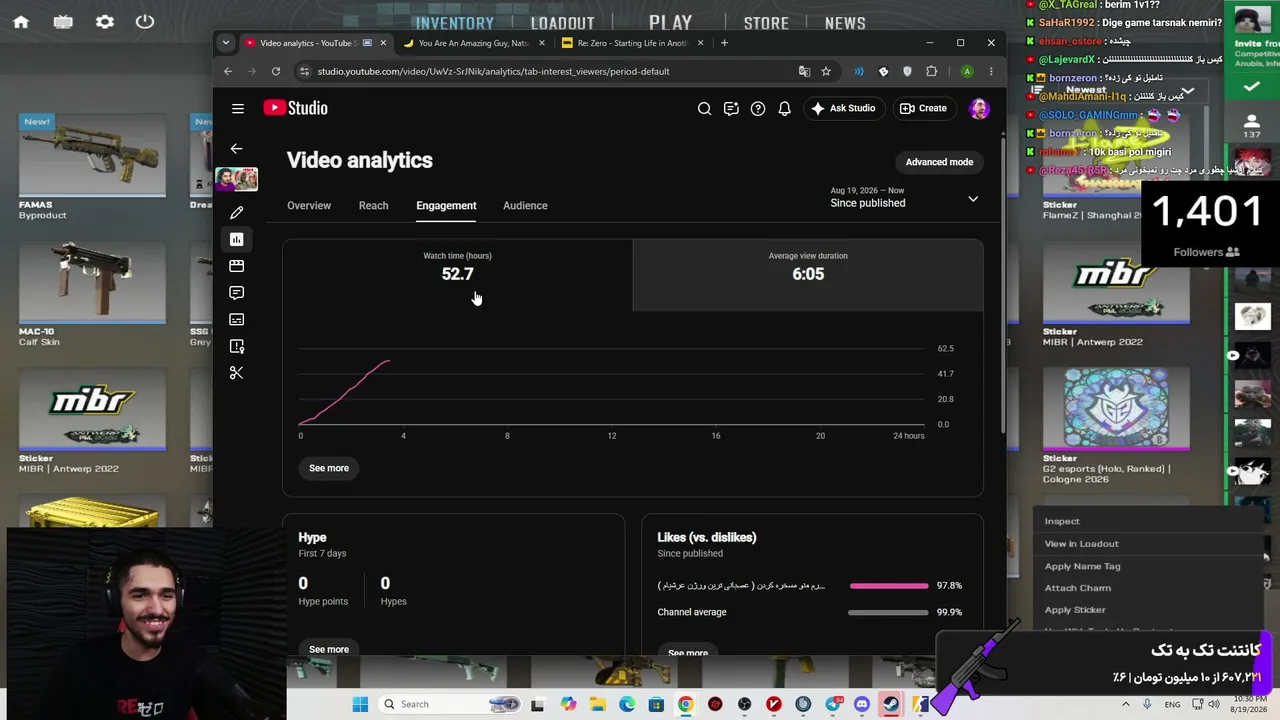
Task: Open the Copyright sidebar icon
Action: 236,346
